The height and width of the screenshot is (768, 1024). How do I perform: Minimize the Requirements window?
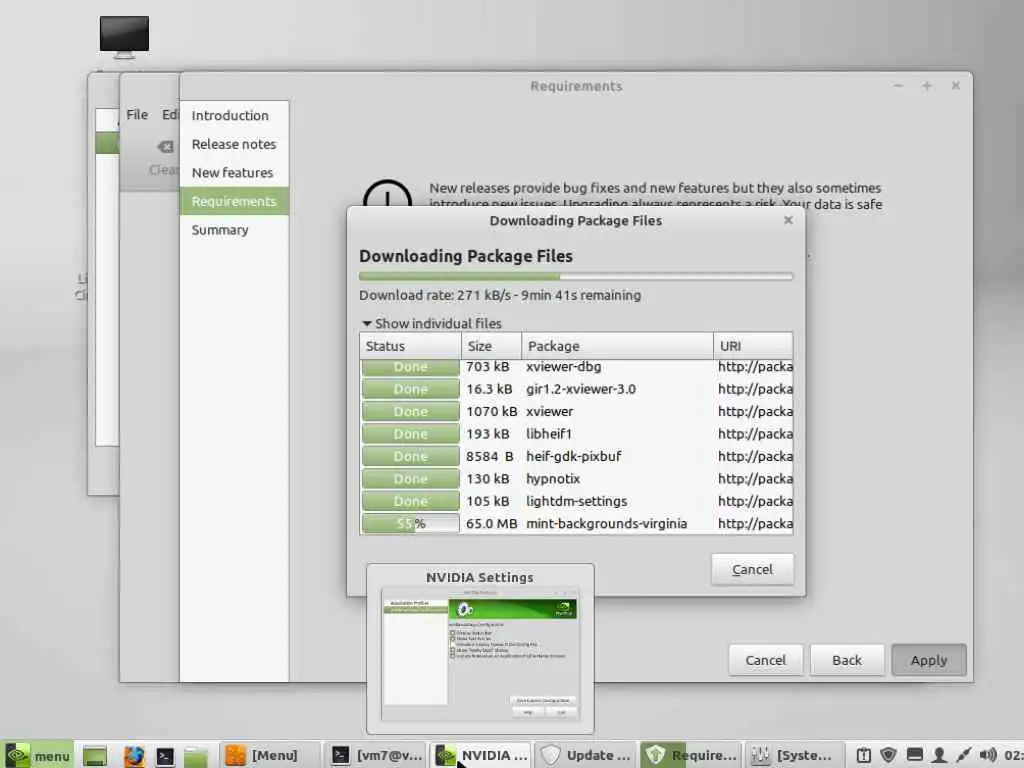tap(899, 86)
